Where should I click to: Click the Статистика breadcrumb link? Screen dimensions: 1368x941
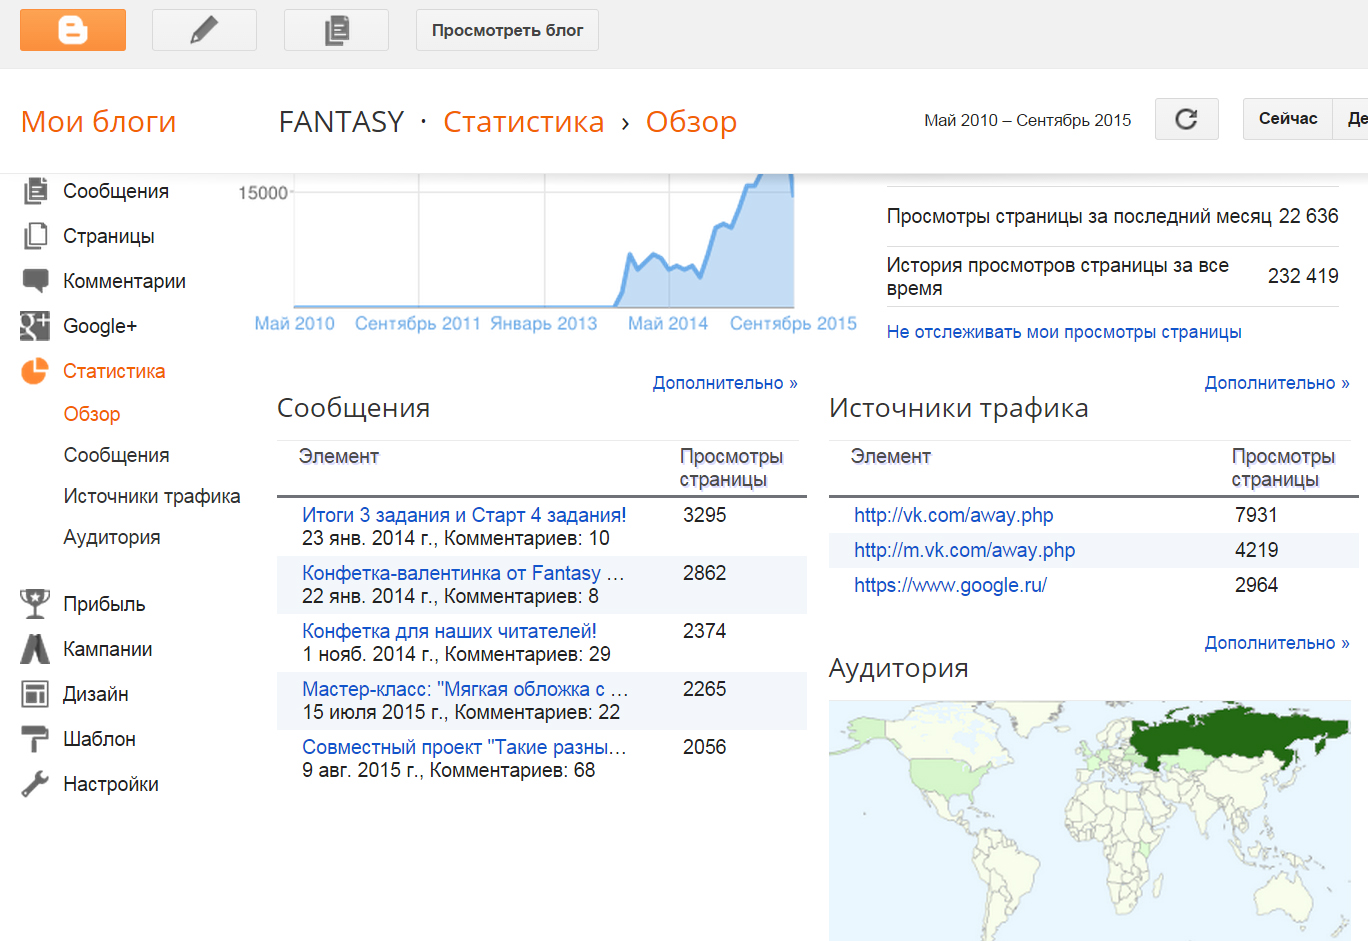(523, 122)
